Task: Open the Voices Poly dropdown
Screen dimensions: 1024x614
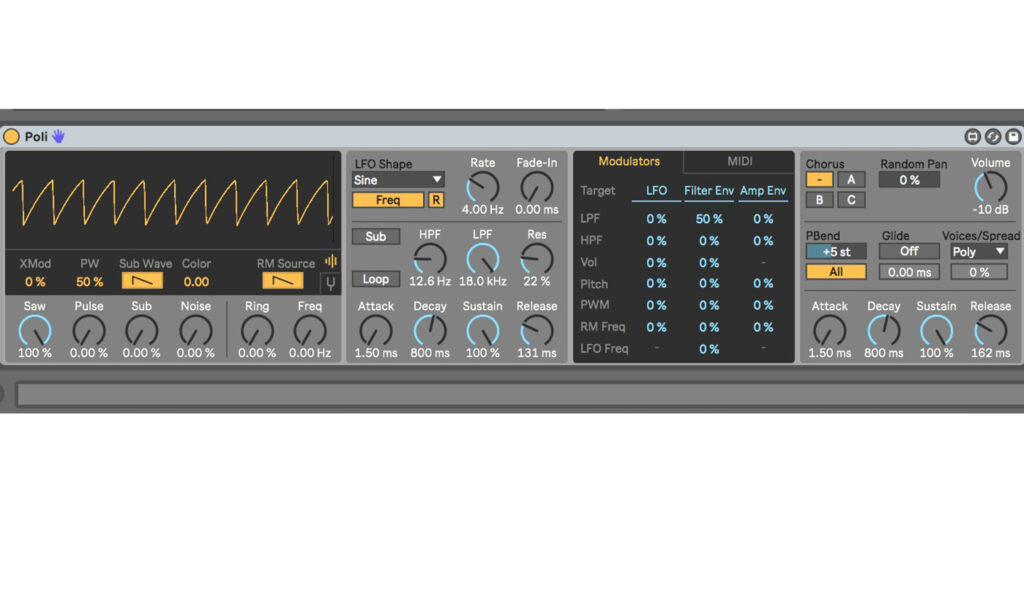Action: 978,251
